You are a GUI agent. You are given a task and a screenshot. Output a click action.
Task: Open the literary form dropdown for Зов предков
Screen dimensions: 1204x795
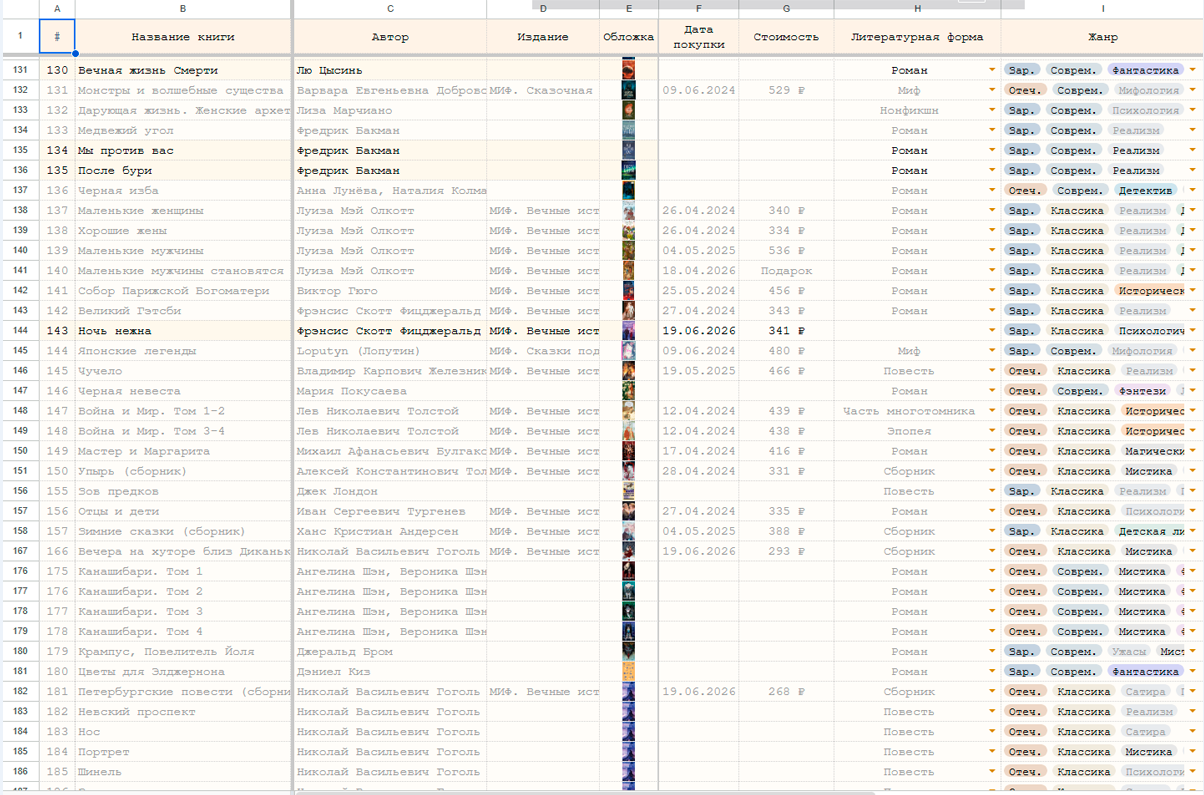point(992,491)
